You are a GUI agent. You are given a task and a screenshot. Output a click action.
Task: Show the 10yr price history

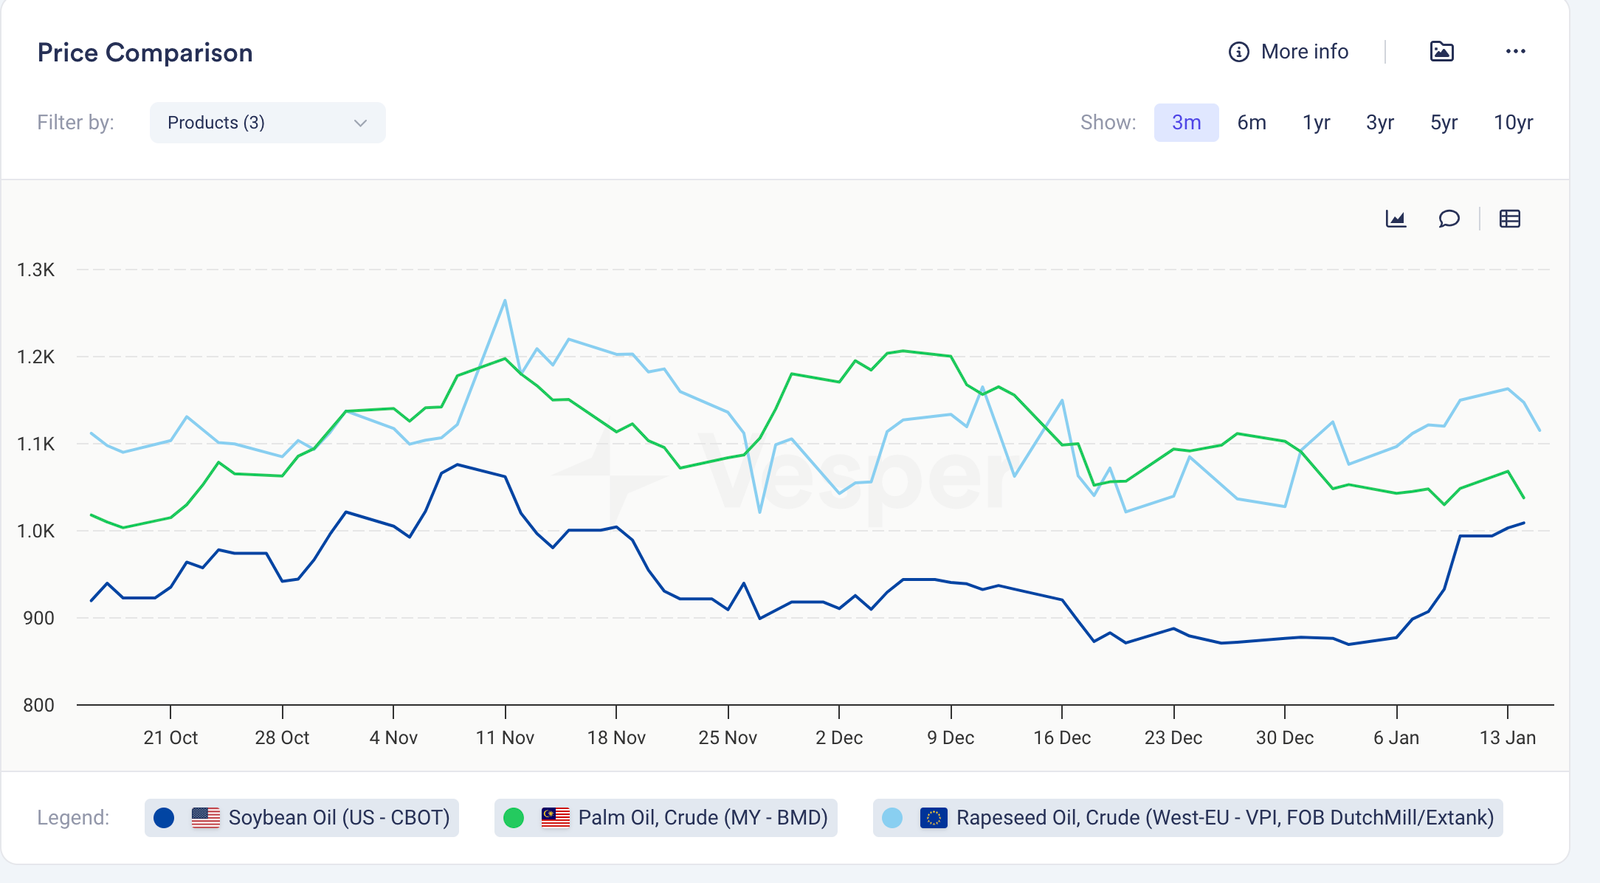pyautogui.click(x=1512, y=123)
